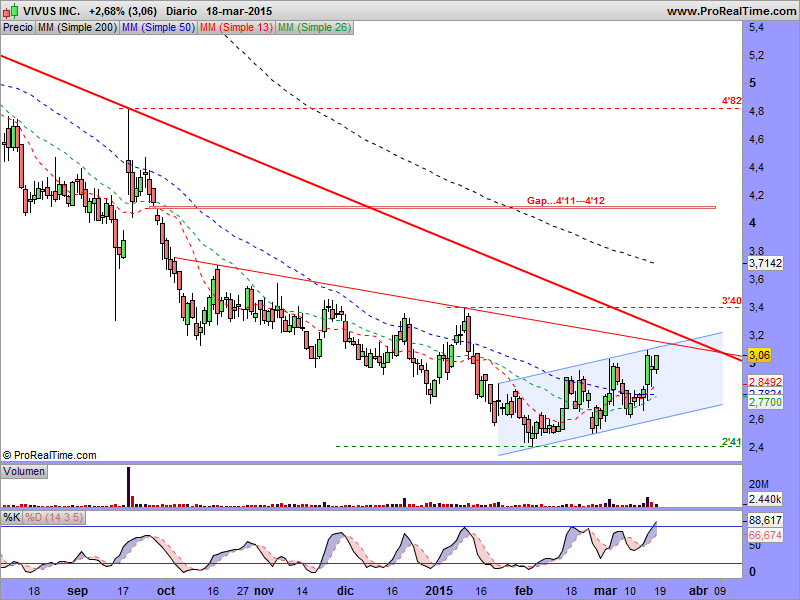Select the MM (Simple 13) indicator label
This screenshot has height=600, width=800.
click(236, 28)
